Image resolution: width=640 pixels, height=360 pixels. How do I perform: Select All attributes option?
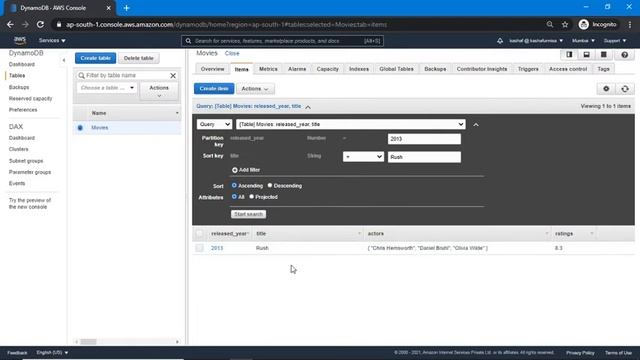(234, 196)
